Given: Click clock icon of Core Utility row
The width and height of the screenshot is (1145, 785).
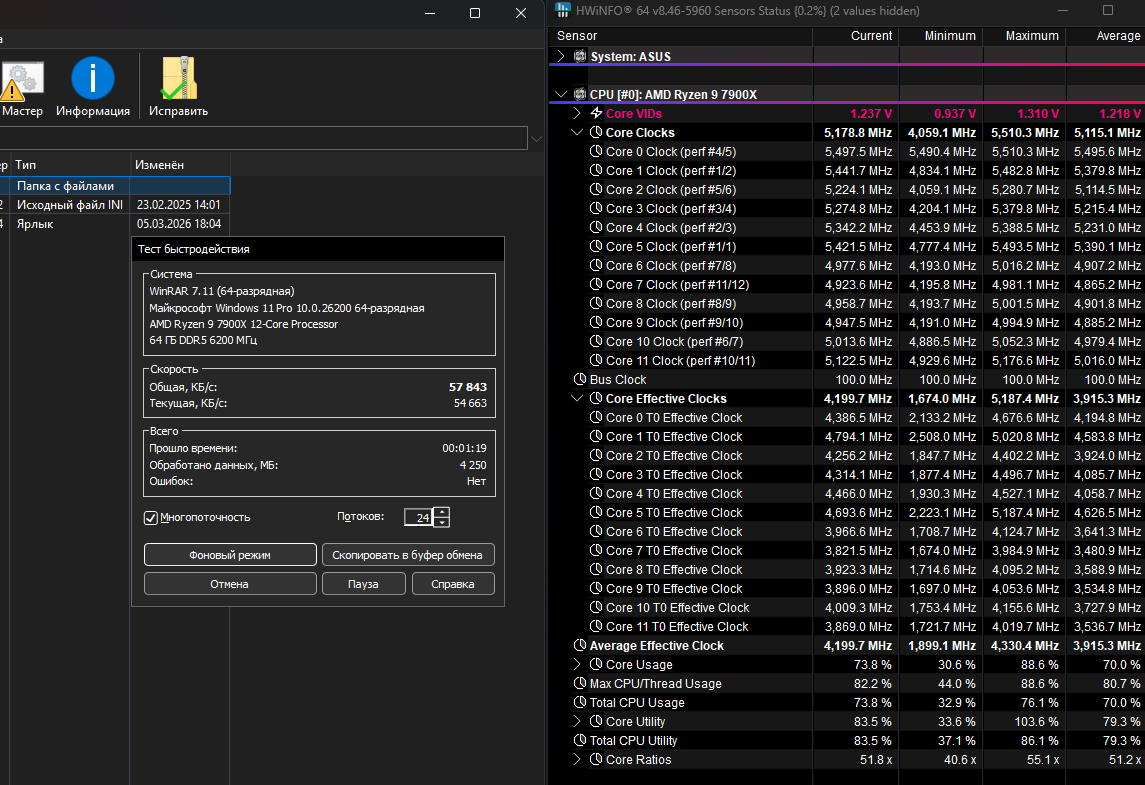Looking at the screenshot, I should point(596,721).
